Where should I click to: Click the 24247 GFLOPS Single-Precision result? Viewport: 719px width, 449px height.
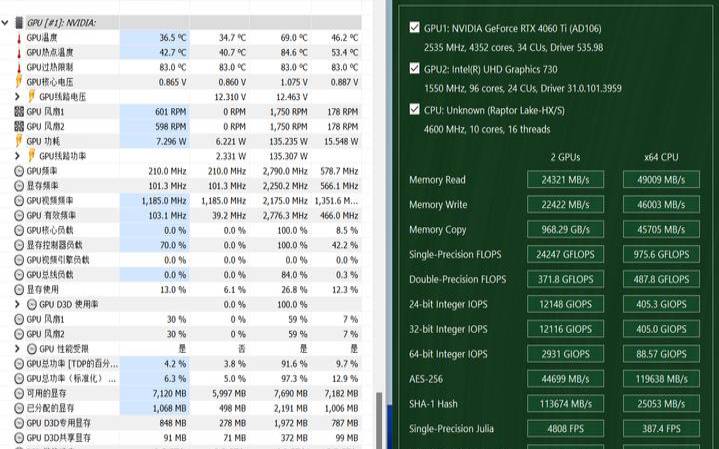click(x=565, y=254)
